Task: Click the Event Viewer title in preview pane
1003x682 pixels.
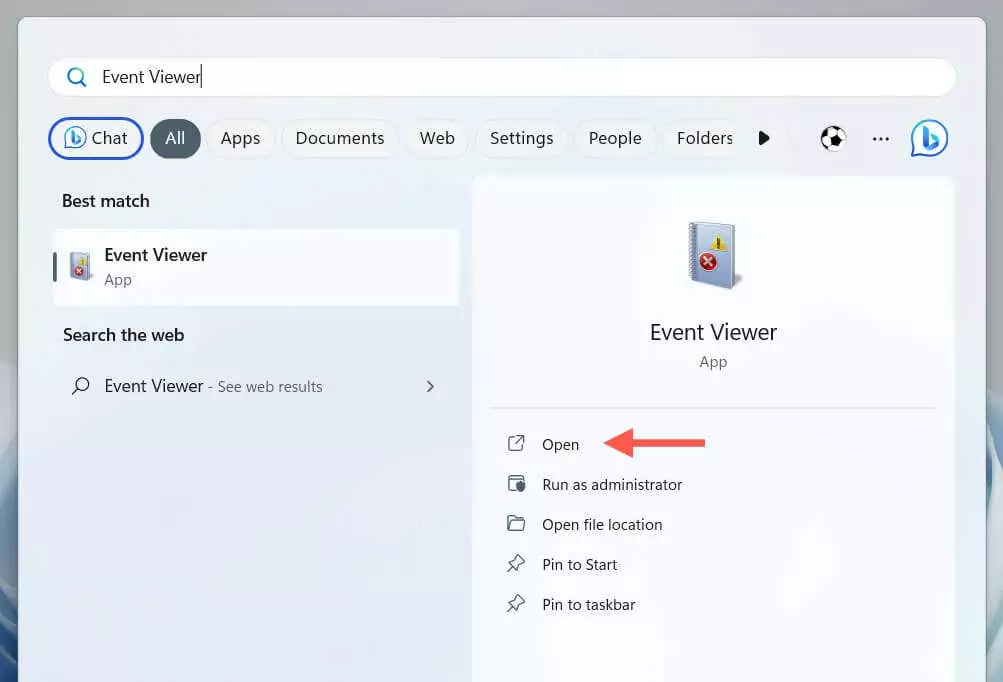Action: click(713, 333)
